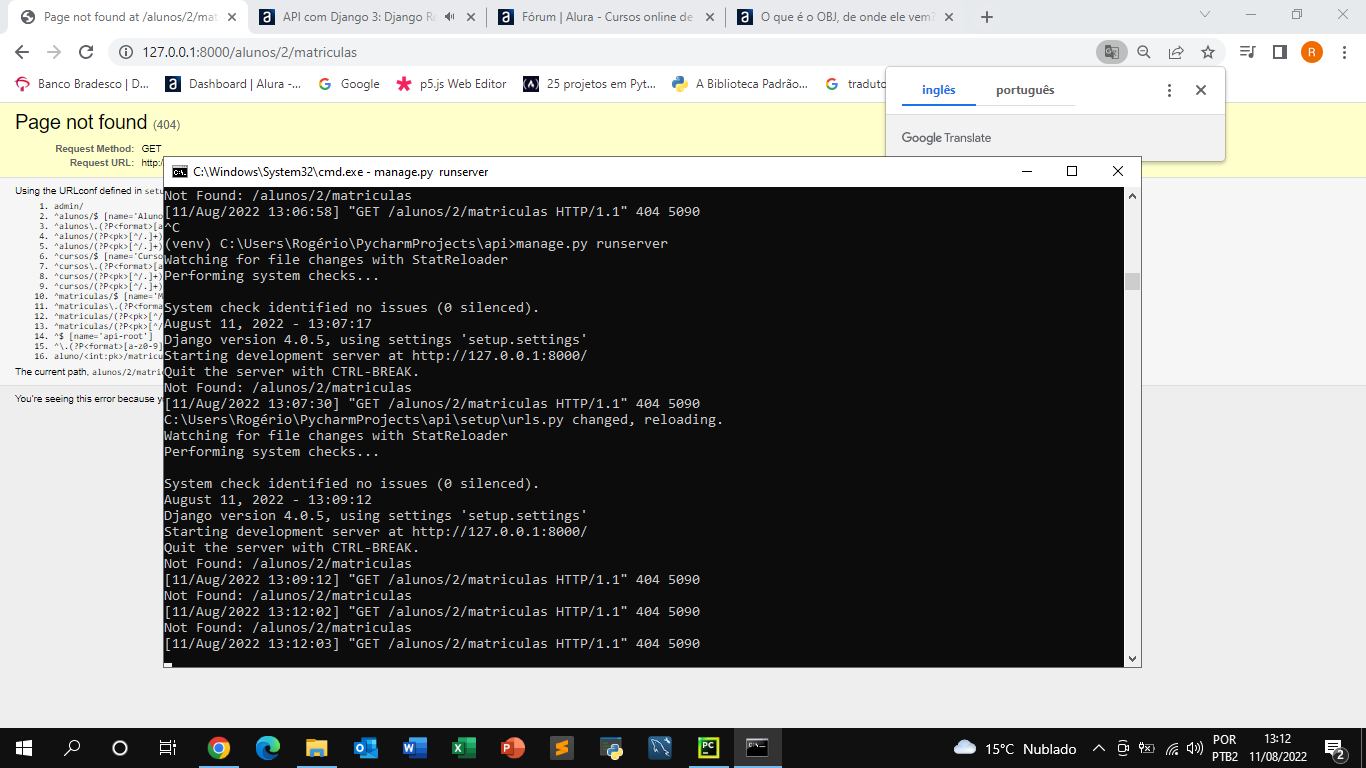Open the 'Dashboard | Alura' bookmark
The width and height of the screenshot is (1366, 768).
click(x=233, y=84)
